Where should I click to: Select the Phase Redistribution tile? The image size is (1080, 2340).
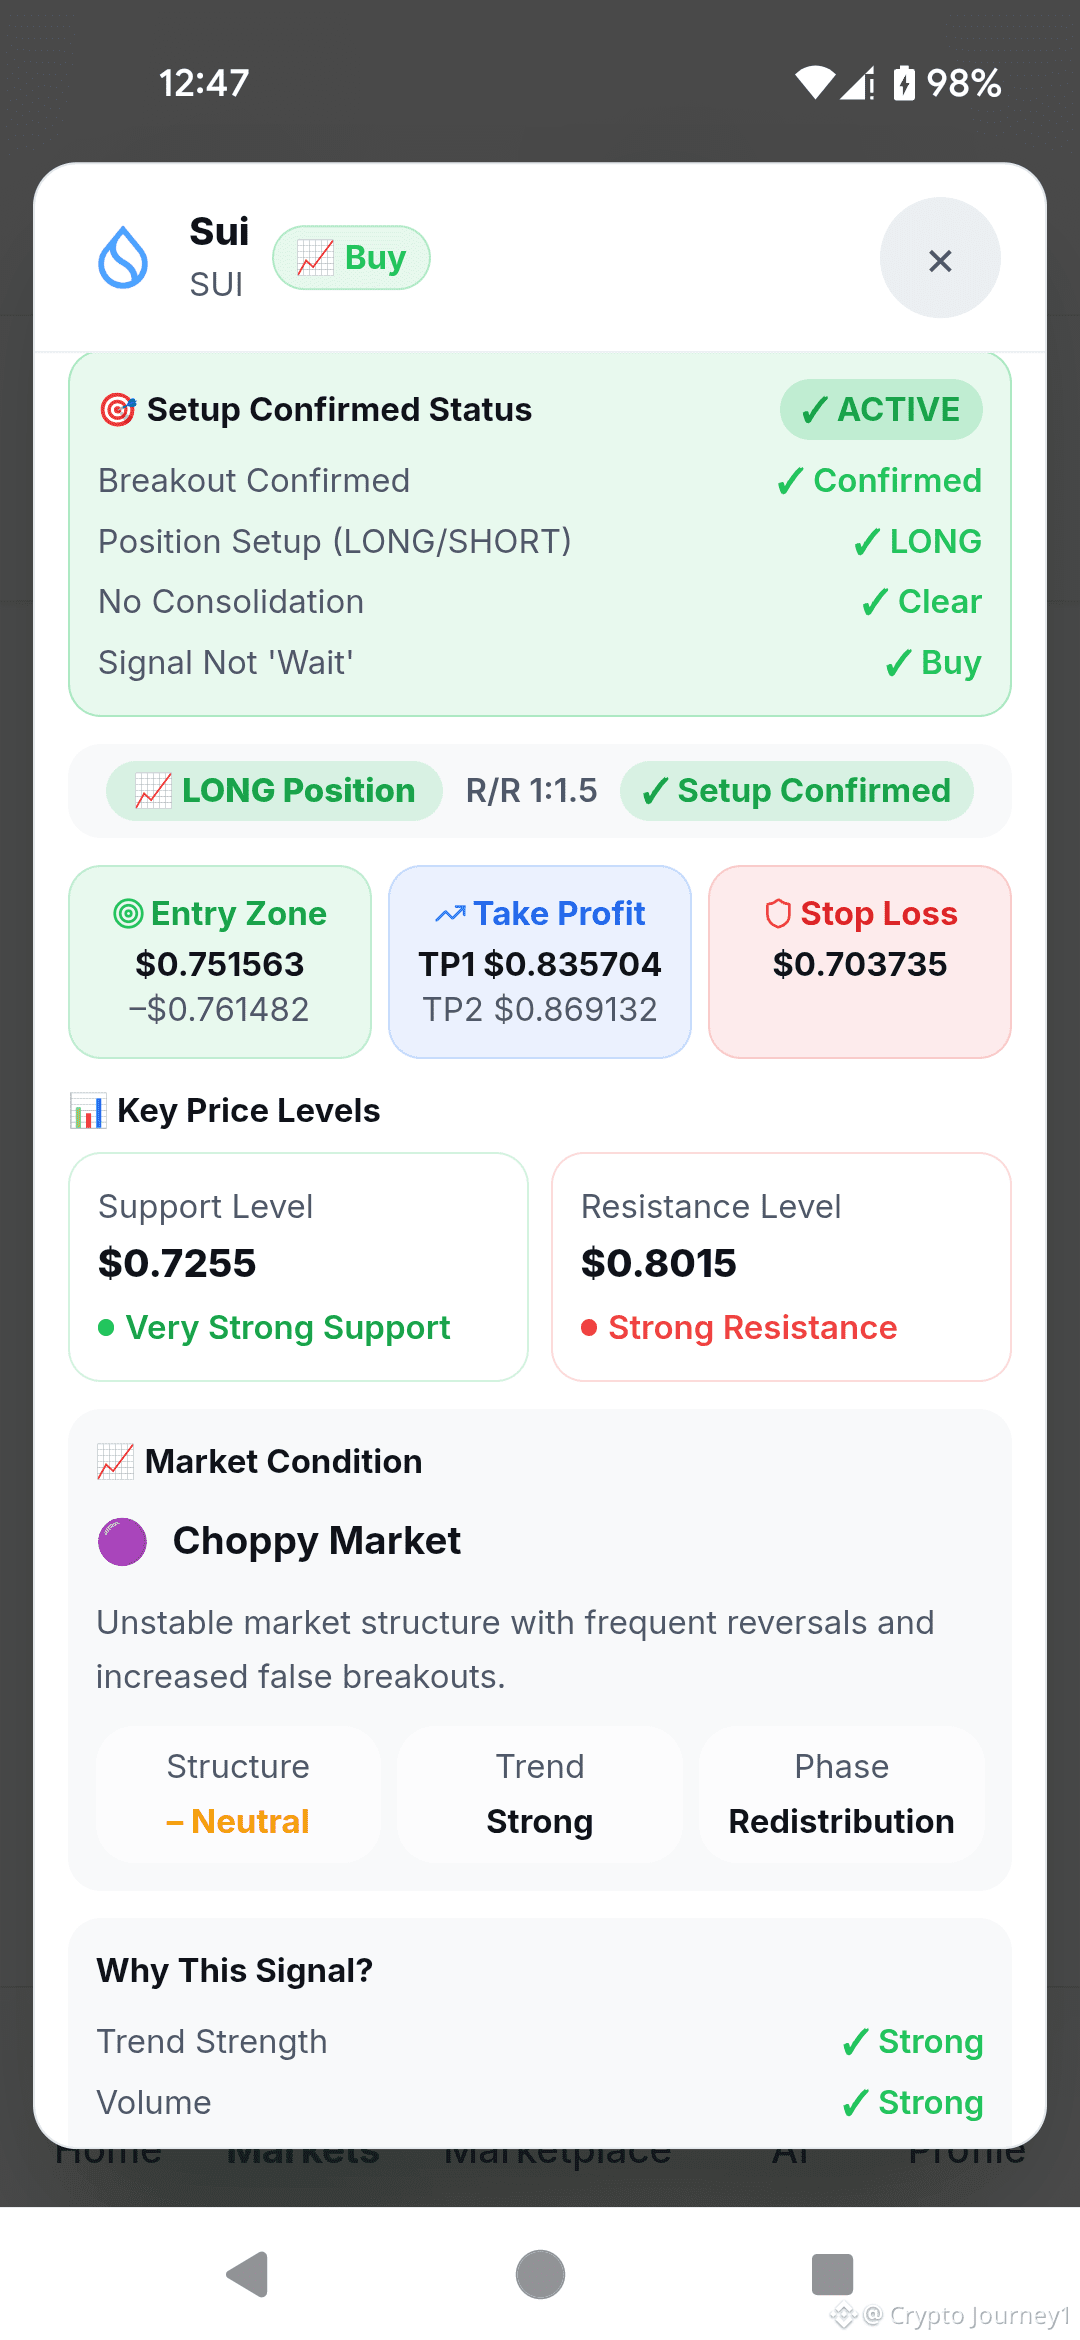pos(842,1794)
